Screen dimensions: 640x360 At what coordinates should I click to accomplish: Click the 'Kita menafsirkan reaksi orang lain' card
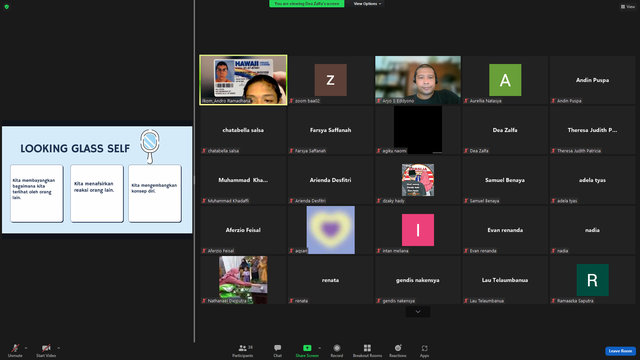click(97, 193)
